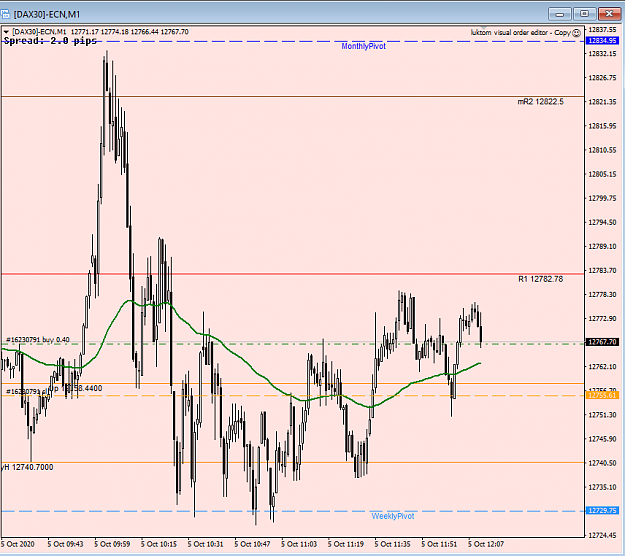Click the OHLC values in chart header
Viewport: 625px width, 556px height.
(130, 32)
